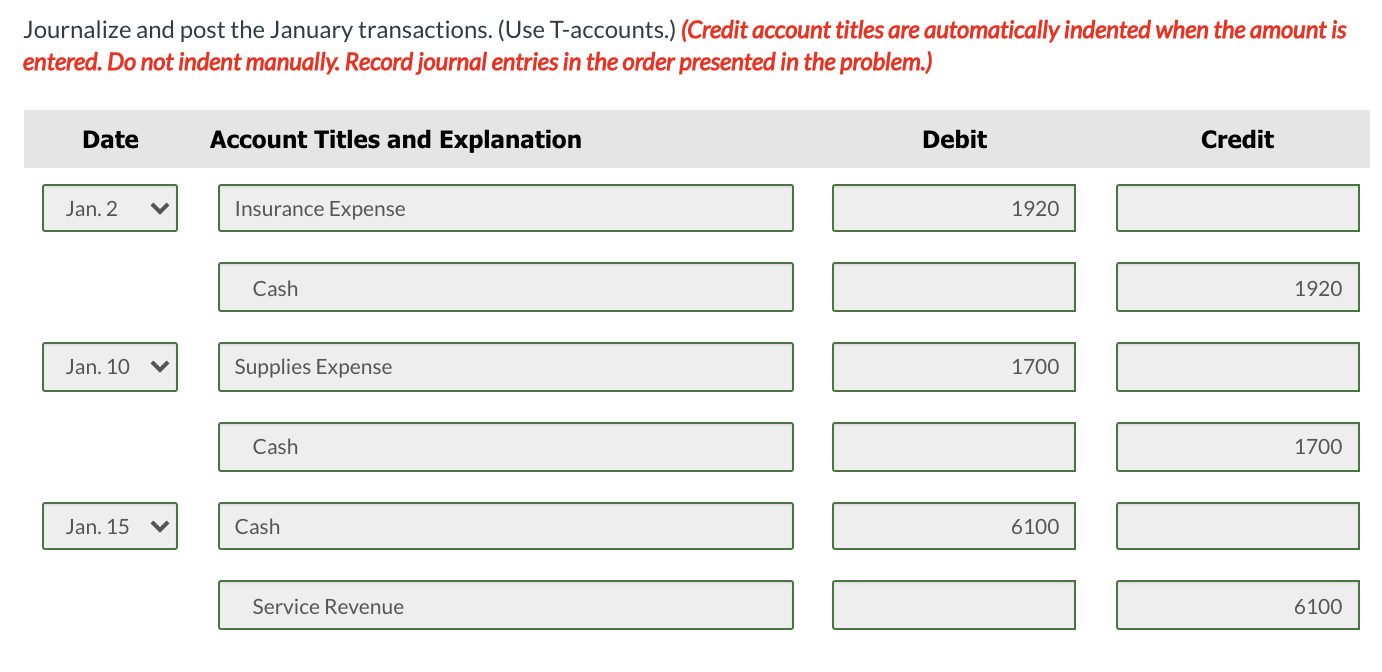Open the Jan. 2 date dropdown
The image size is (1382, 672).
point(110,208)
